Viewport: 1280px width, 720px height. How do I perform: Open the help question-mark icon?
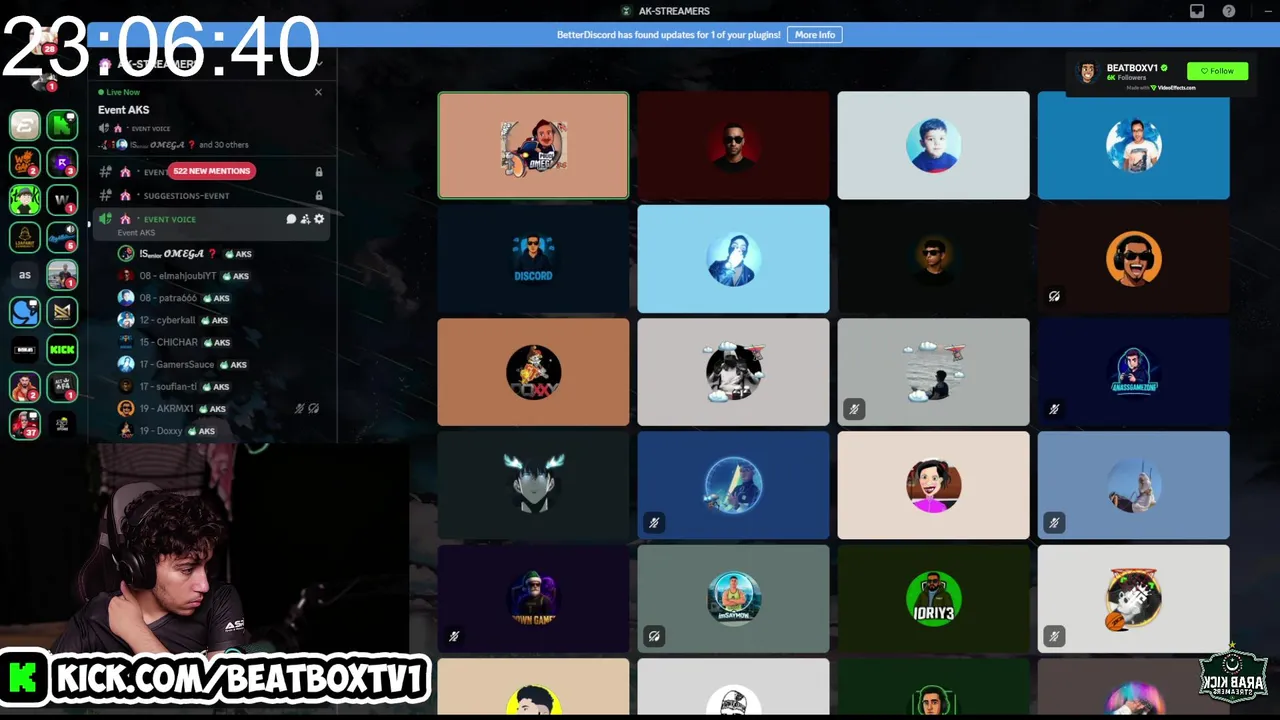tap(1229, 11)
